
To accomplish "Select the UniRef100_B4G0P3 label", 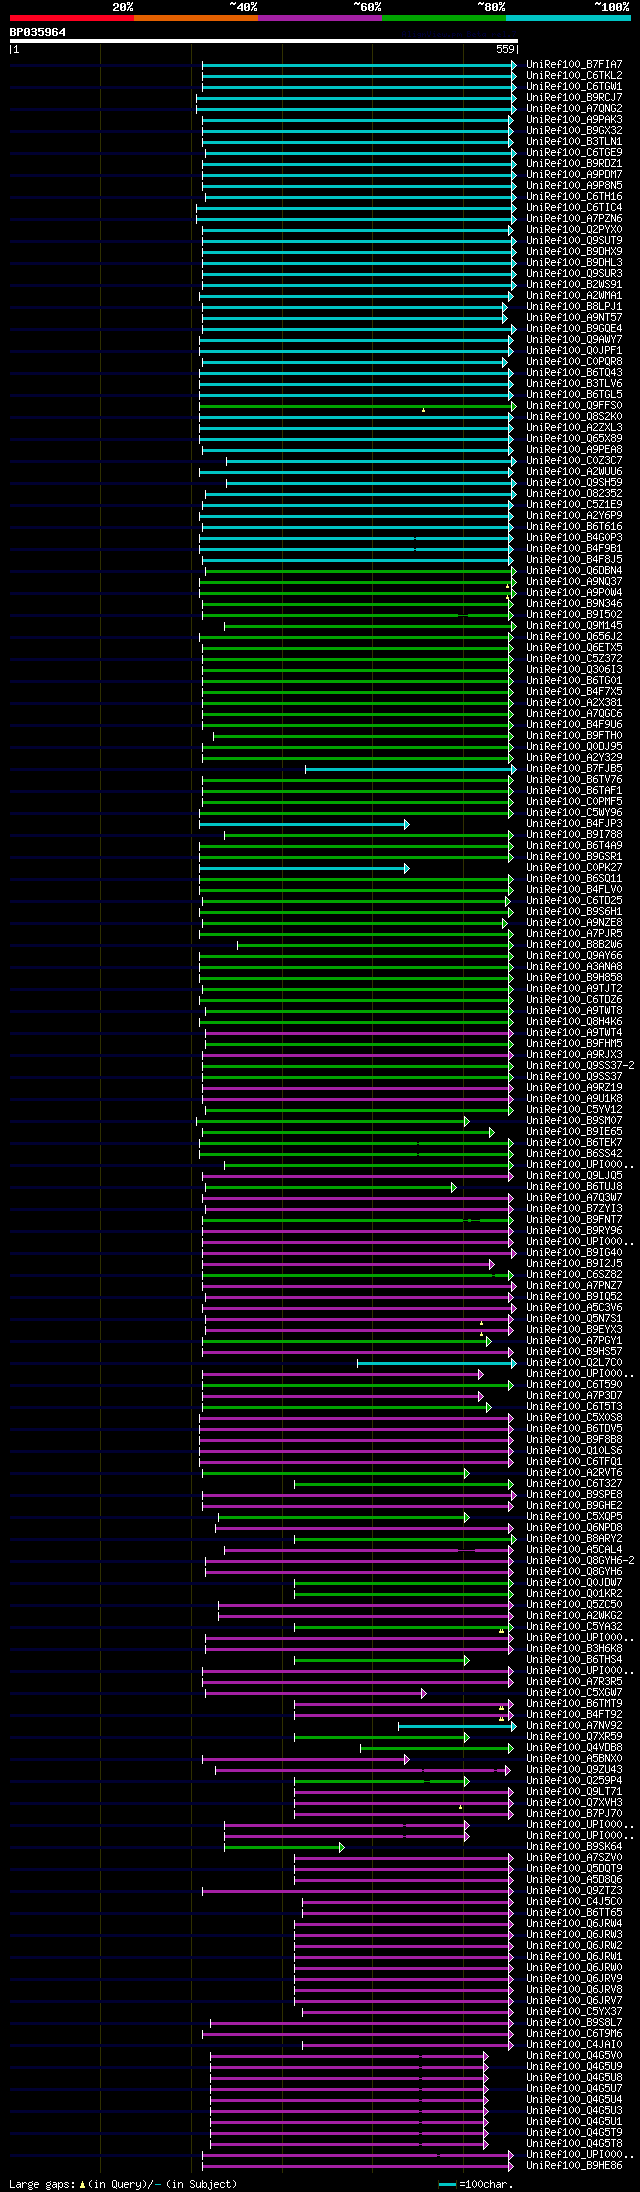I will pos(574,537).
